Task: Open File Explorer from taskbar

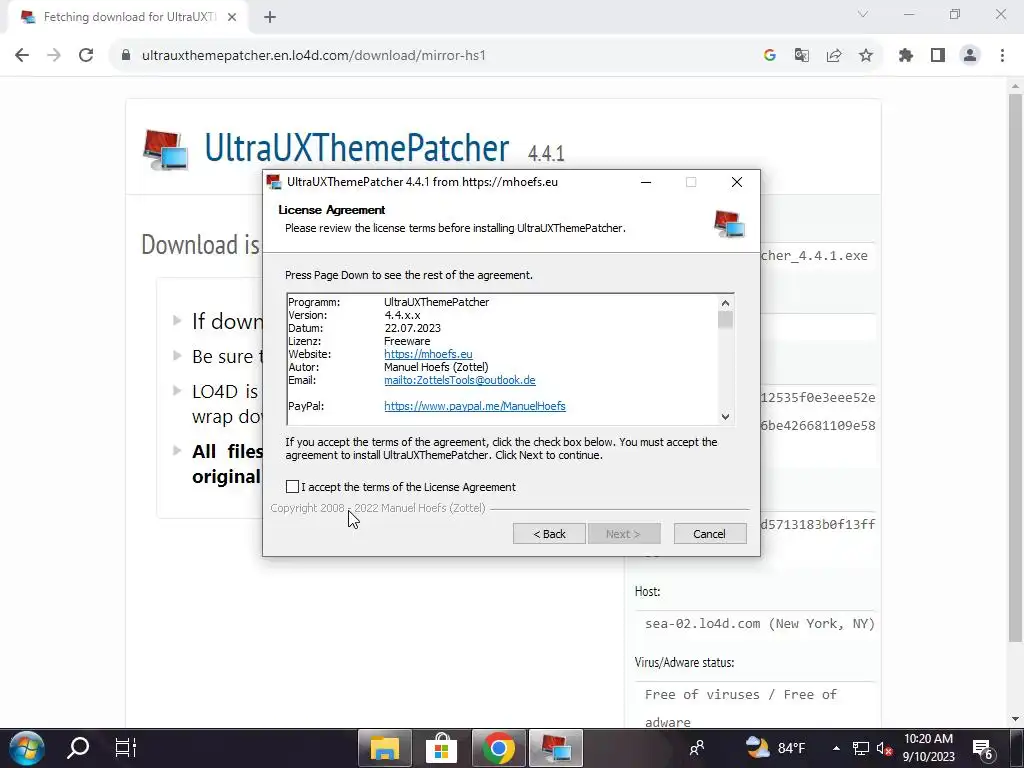Action: point(385,748)
